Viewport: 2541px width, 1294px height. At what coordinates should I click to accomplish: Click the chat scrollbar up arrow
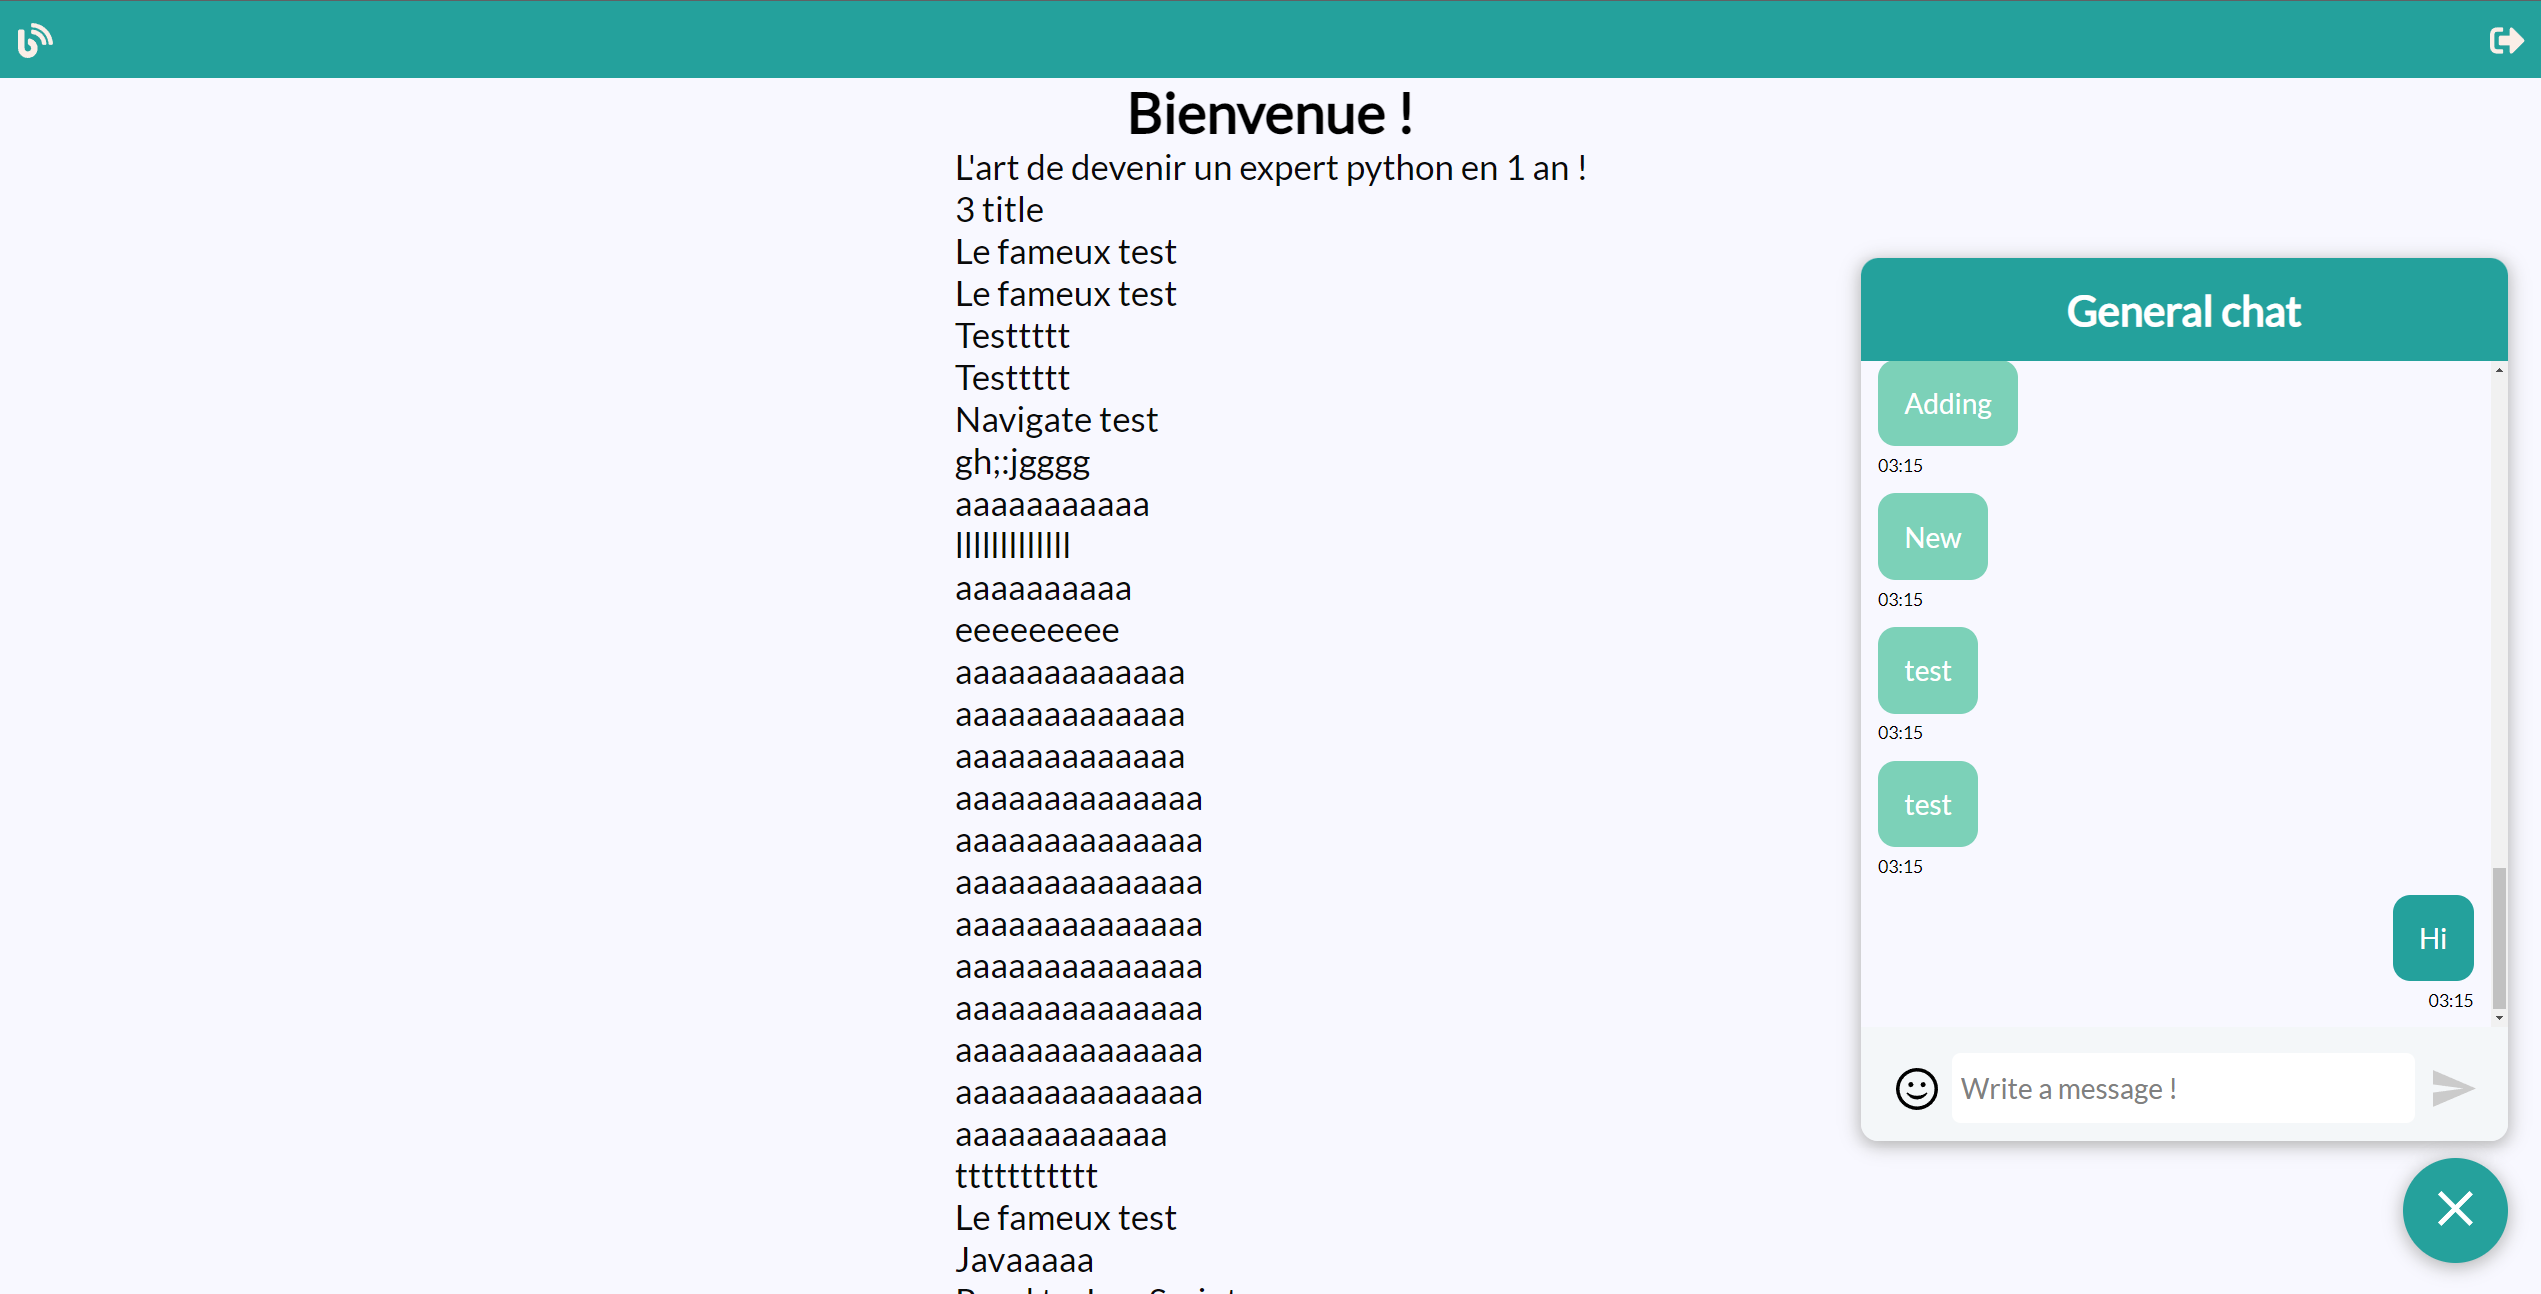coord(2499,370)
